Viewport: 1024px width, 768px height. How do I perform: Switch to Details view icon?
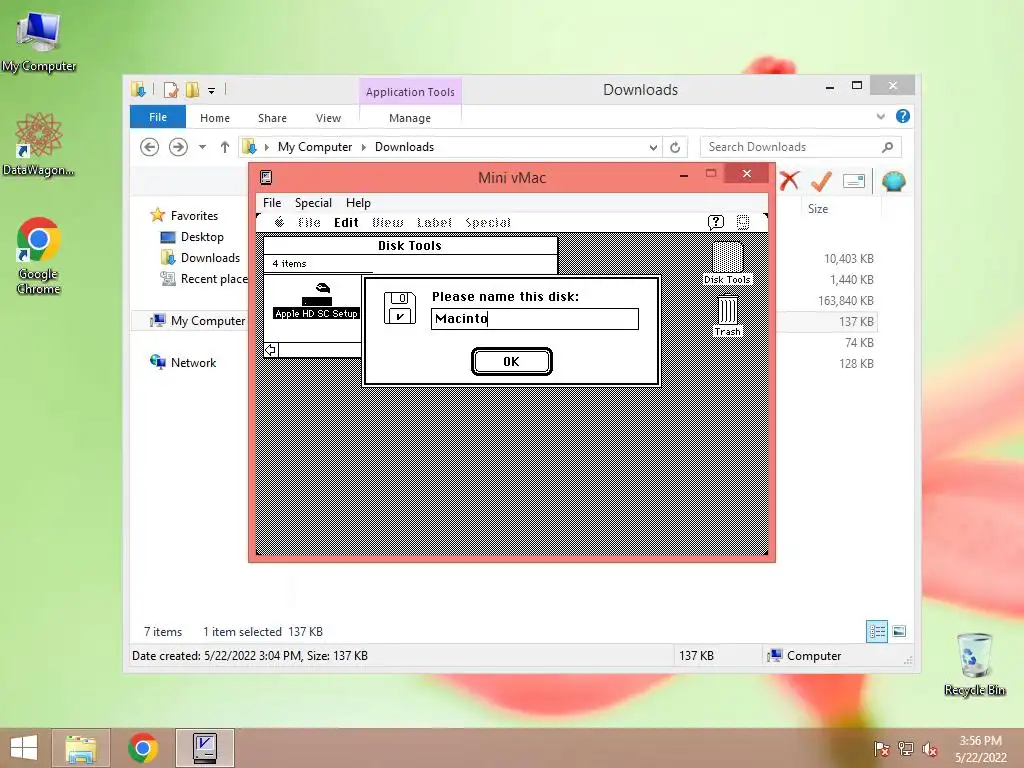click(876, 631)
